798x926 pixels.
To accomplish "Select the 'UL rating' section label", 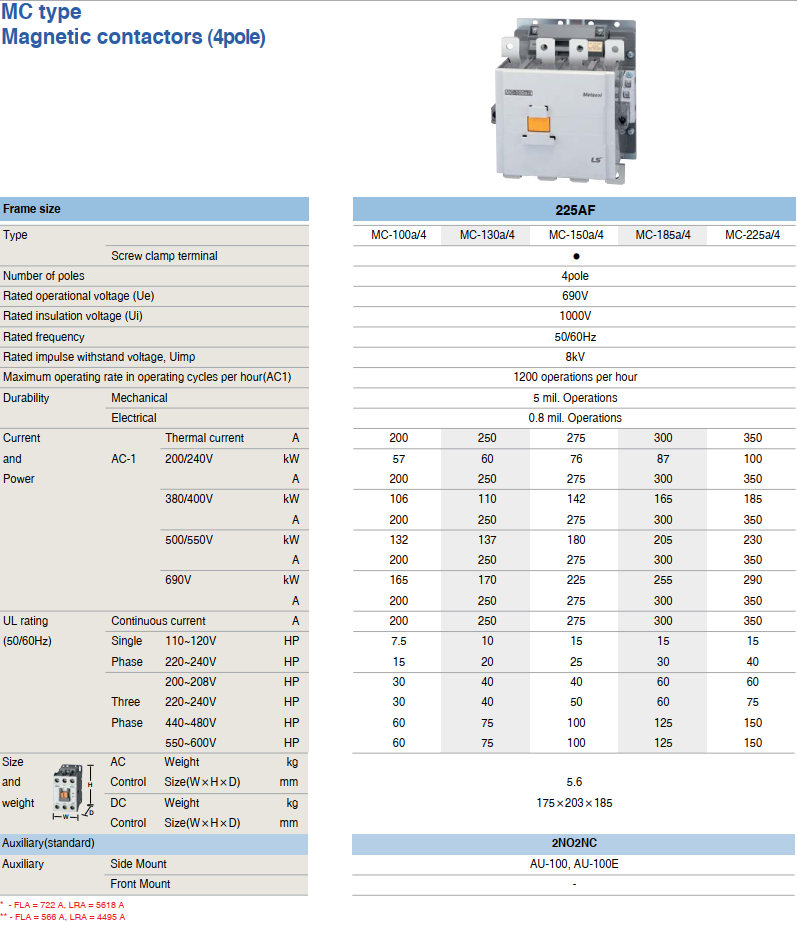I will click(25, 621).
